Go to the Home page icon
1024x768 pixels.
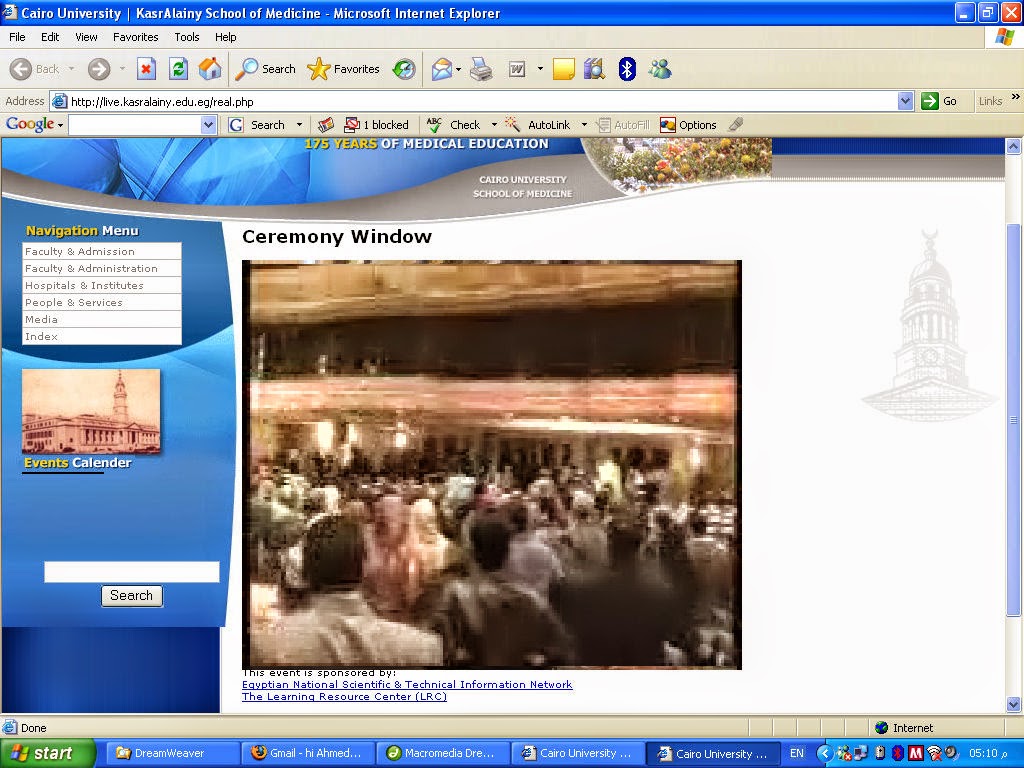pyautogui.click(x=210, y=69)
